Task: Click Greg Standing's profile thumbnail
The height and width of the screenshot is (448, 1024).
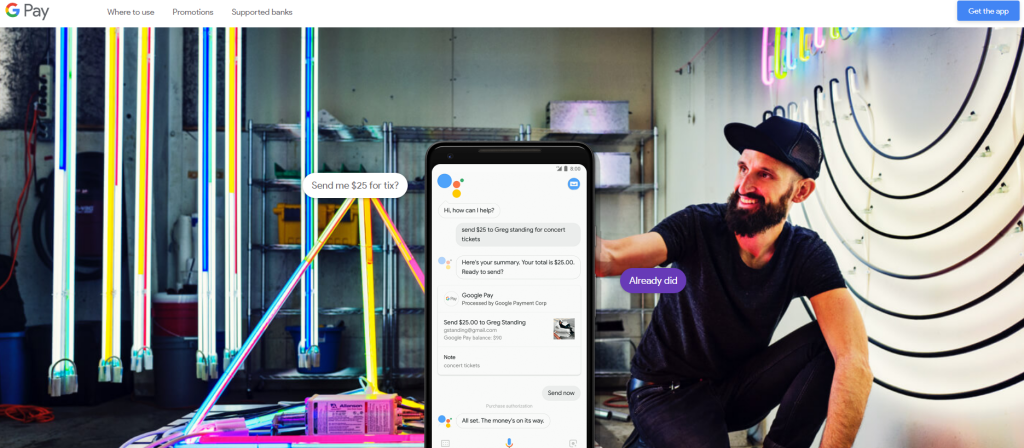Action: pyautogui.click(x=564, y=328)
